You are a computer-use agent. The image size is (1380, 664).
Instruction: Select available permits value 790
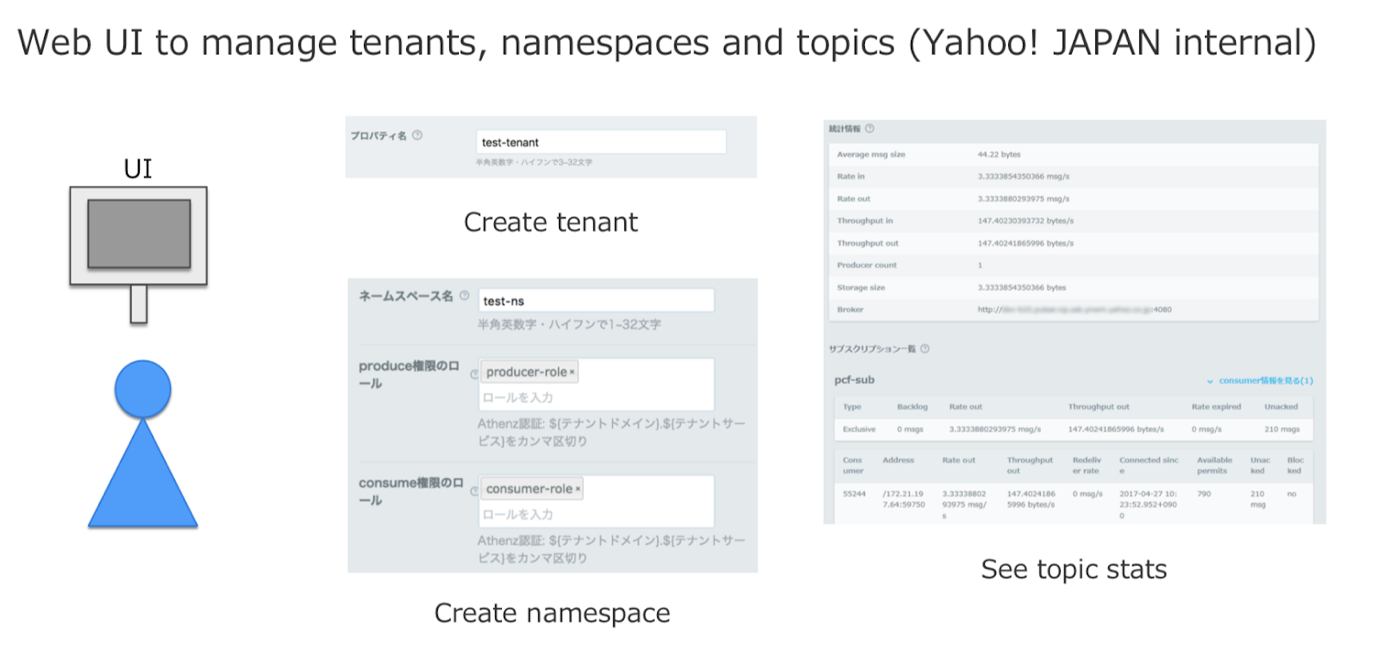point(1204,494)
